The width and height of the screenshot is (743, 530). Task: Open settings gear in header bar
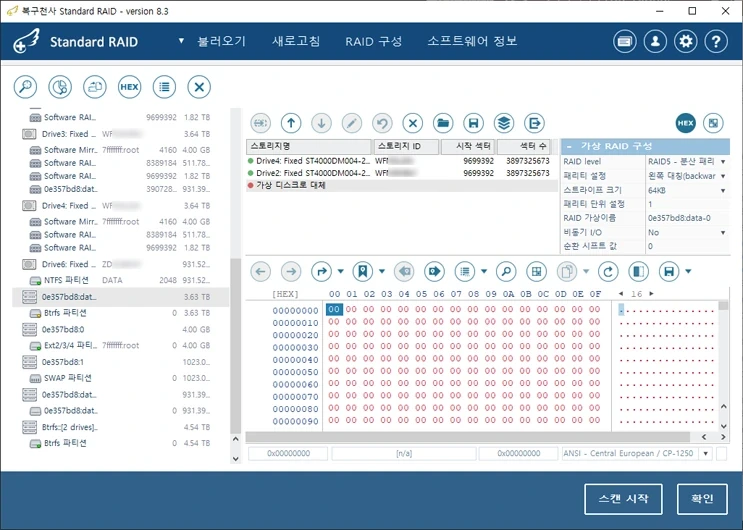tap(686, 42)
